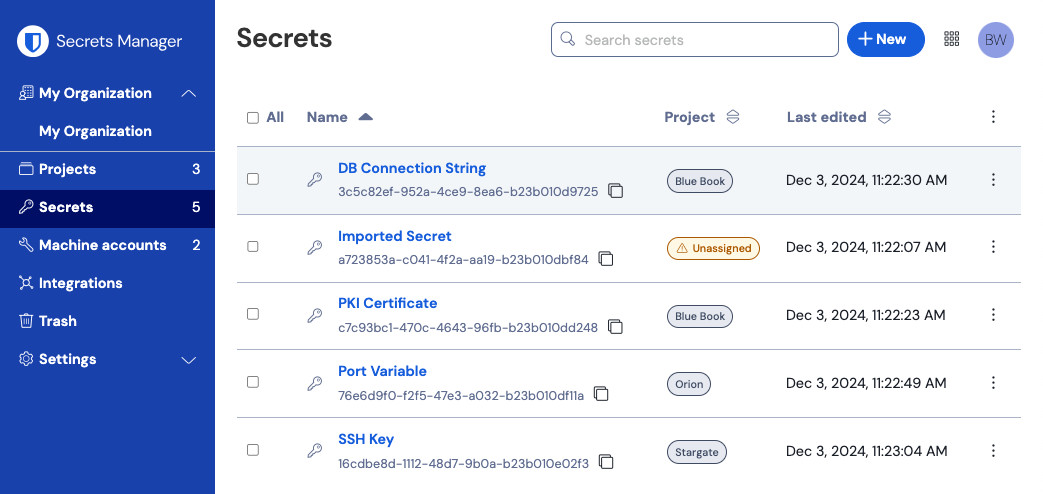The image size is (1043, 494).
Task: Collapse the My Organization section
Action: coord(188,93)
